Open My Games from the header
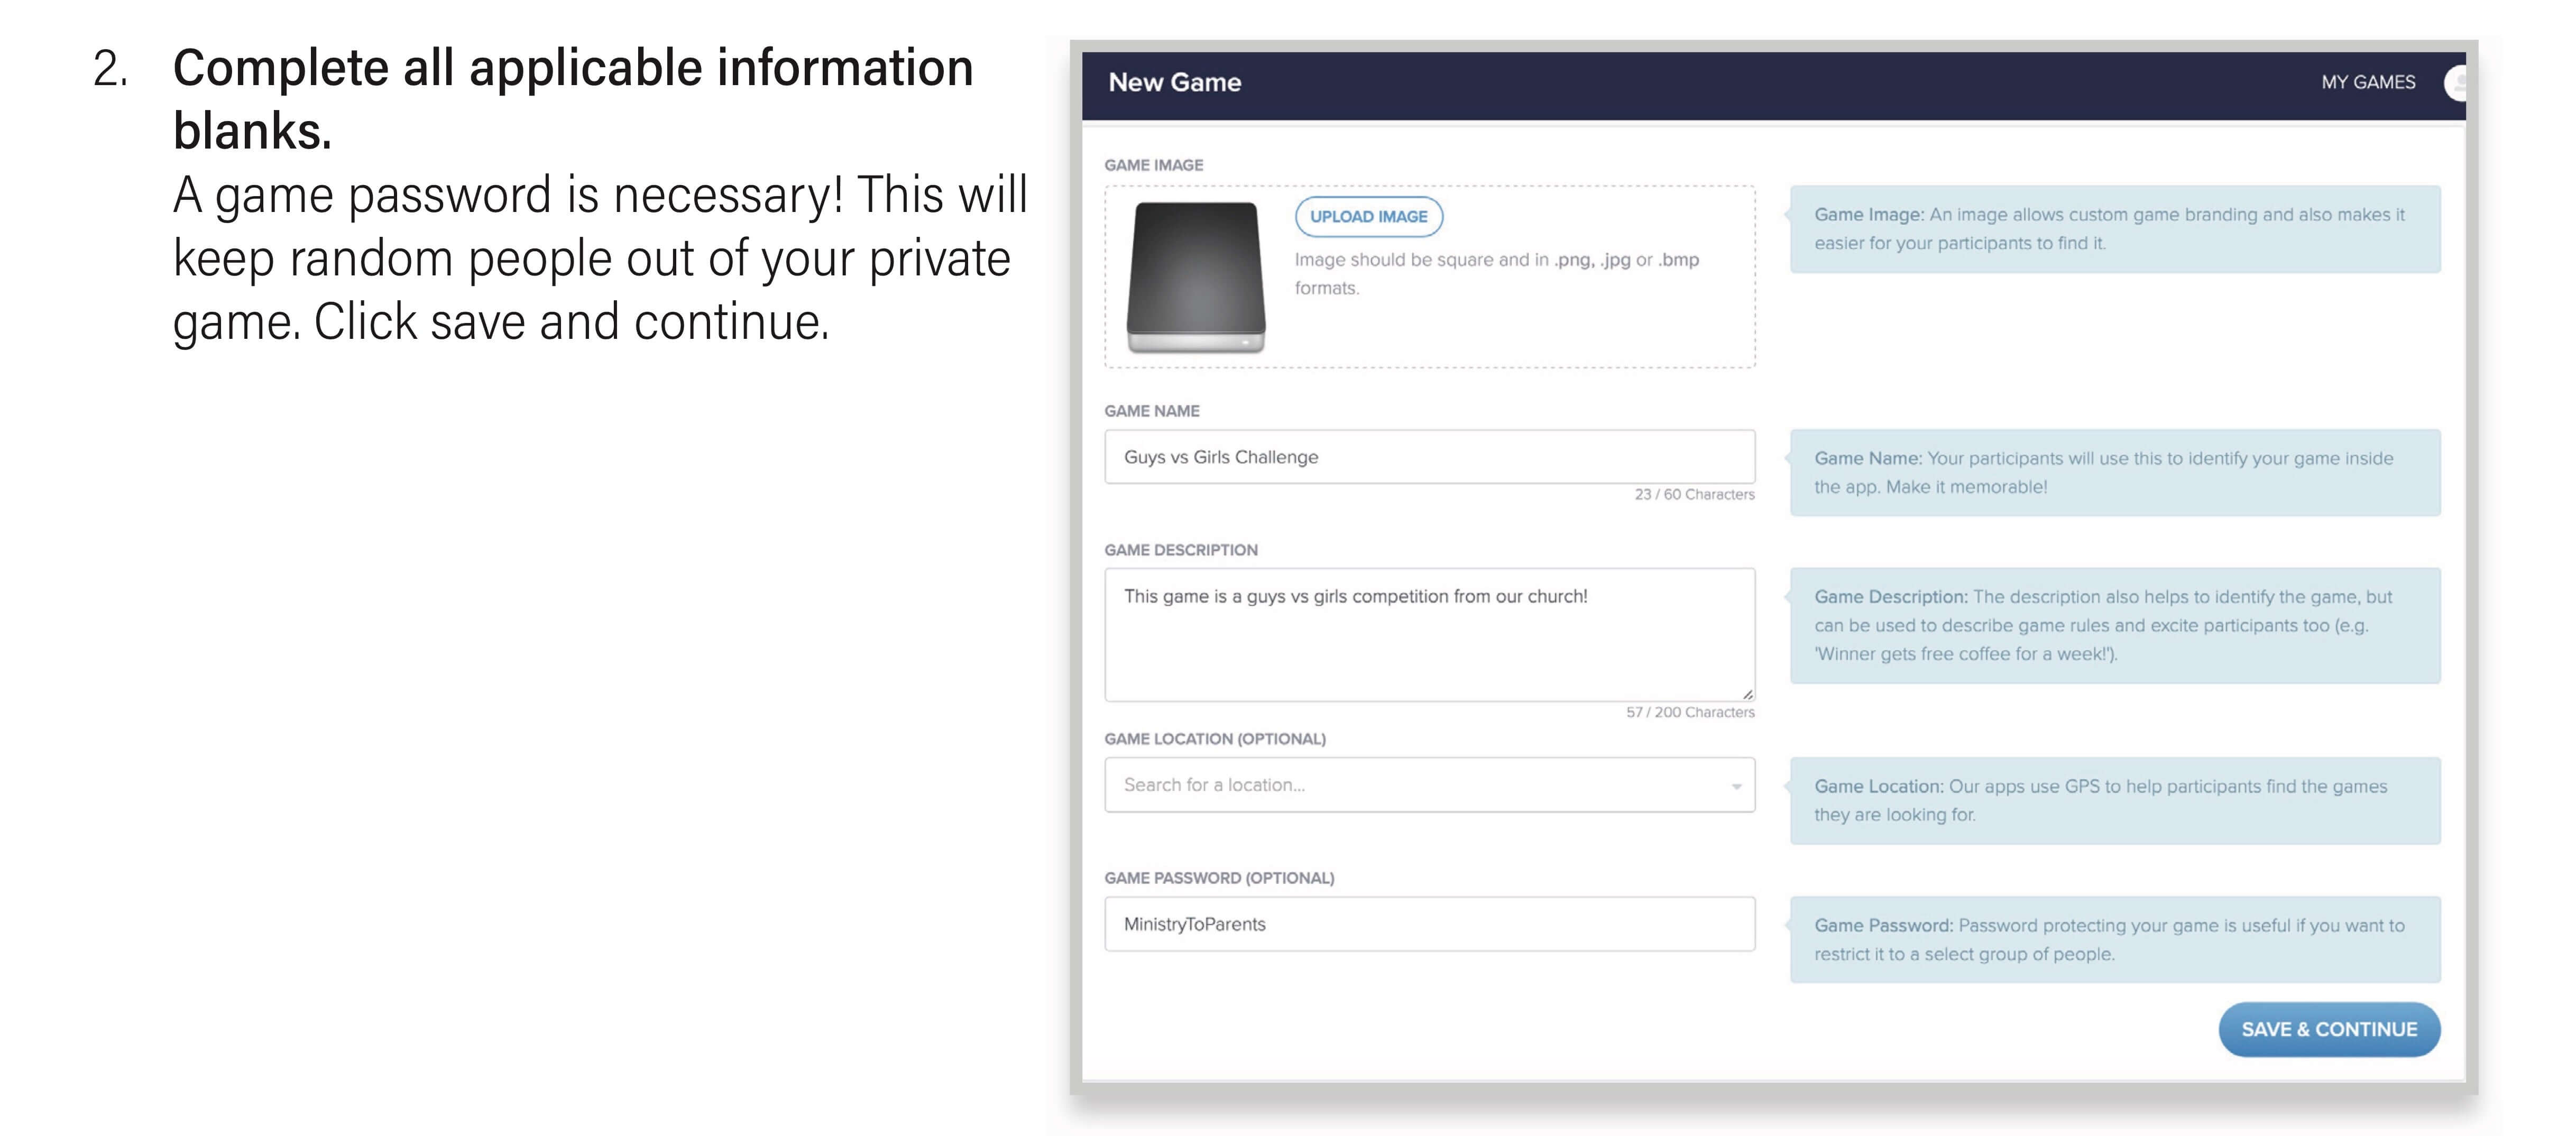 coord(2367,83)
